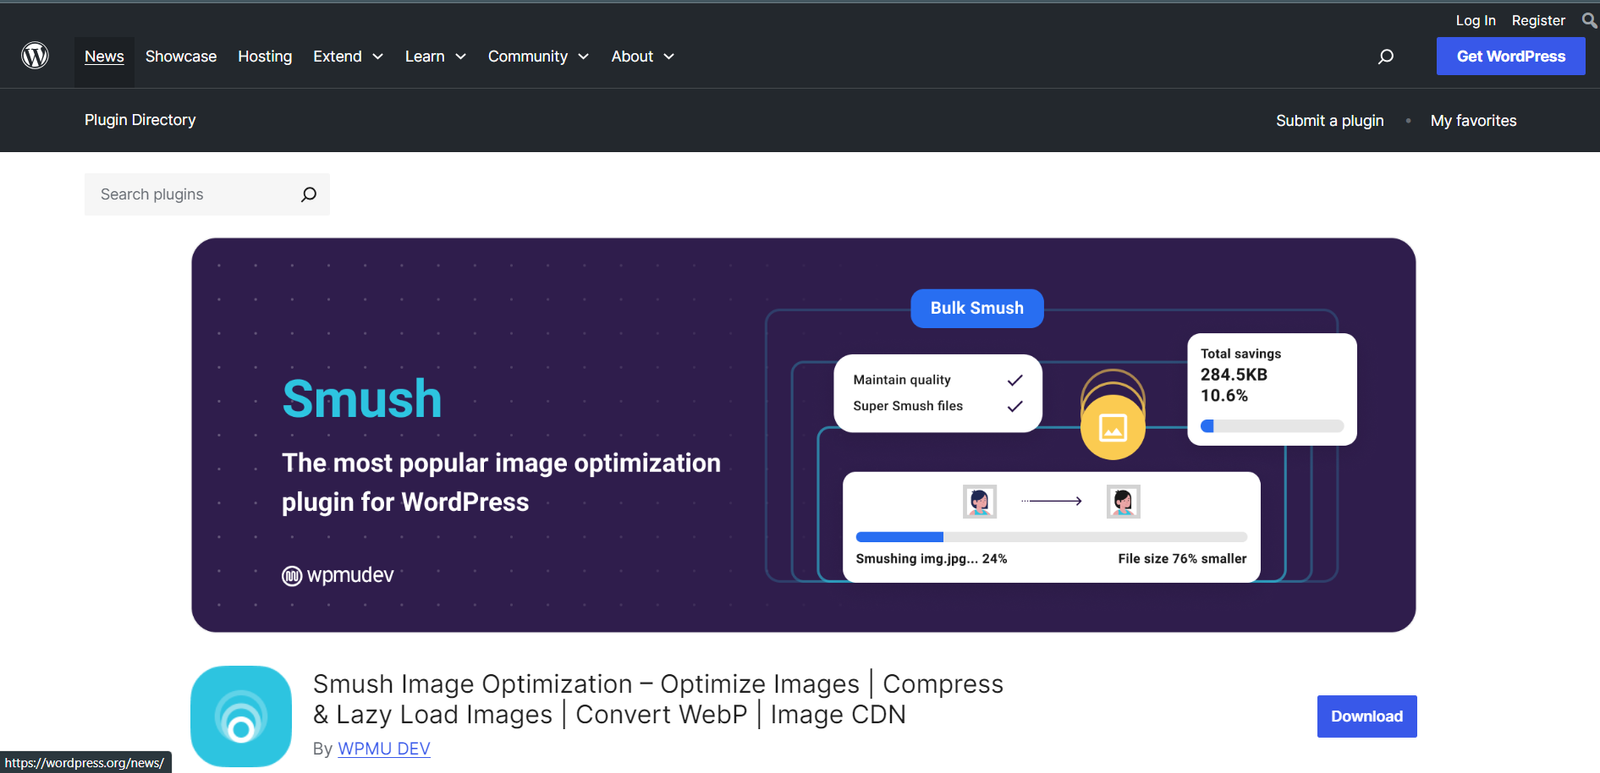Open the Showcase menu item
Viewport: 1600px width, 773px height.
coord(181,56)
